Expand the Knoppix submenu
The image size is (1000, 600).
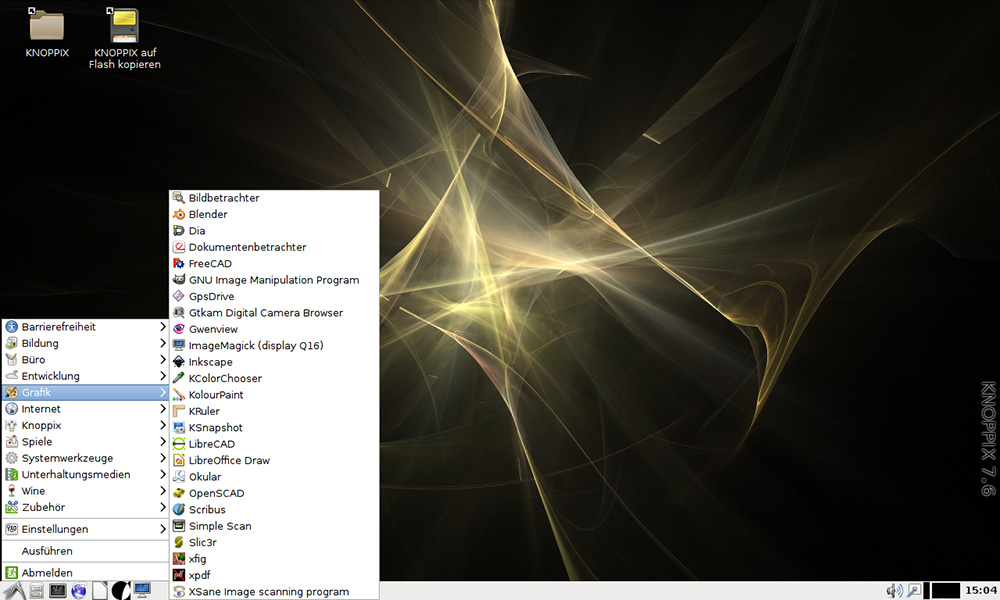[85, 425]
